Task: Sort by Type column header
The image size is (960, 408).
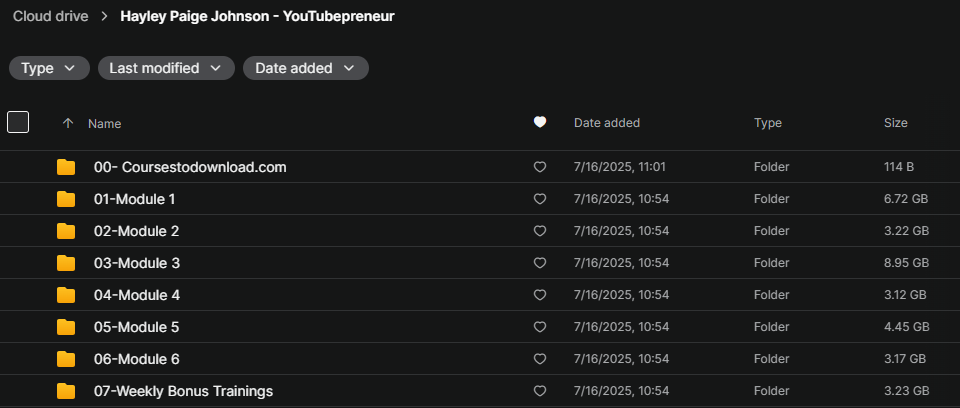Action: (768, 123)
